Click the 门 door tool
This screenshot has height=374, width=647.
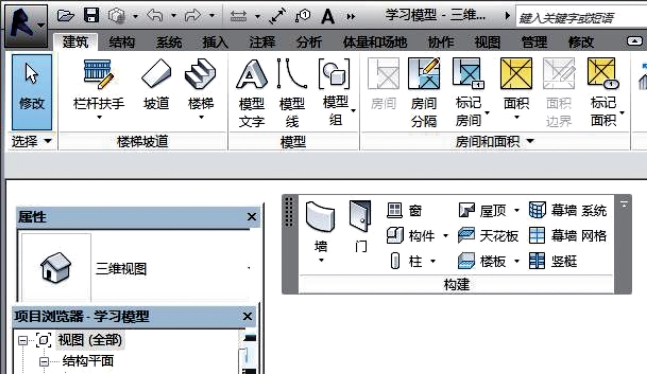click(360, 226)
